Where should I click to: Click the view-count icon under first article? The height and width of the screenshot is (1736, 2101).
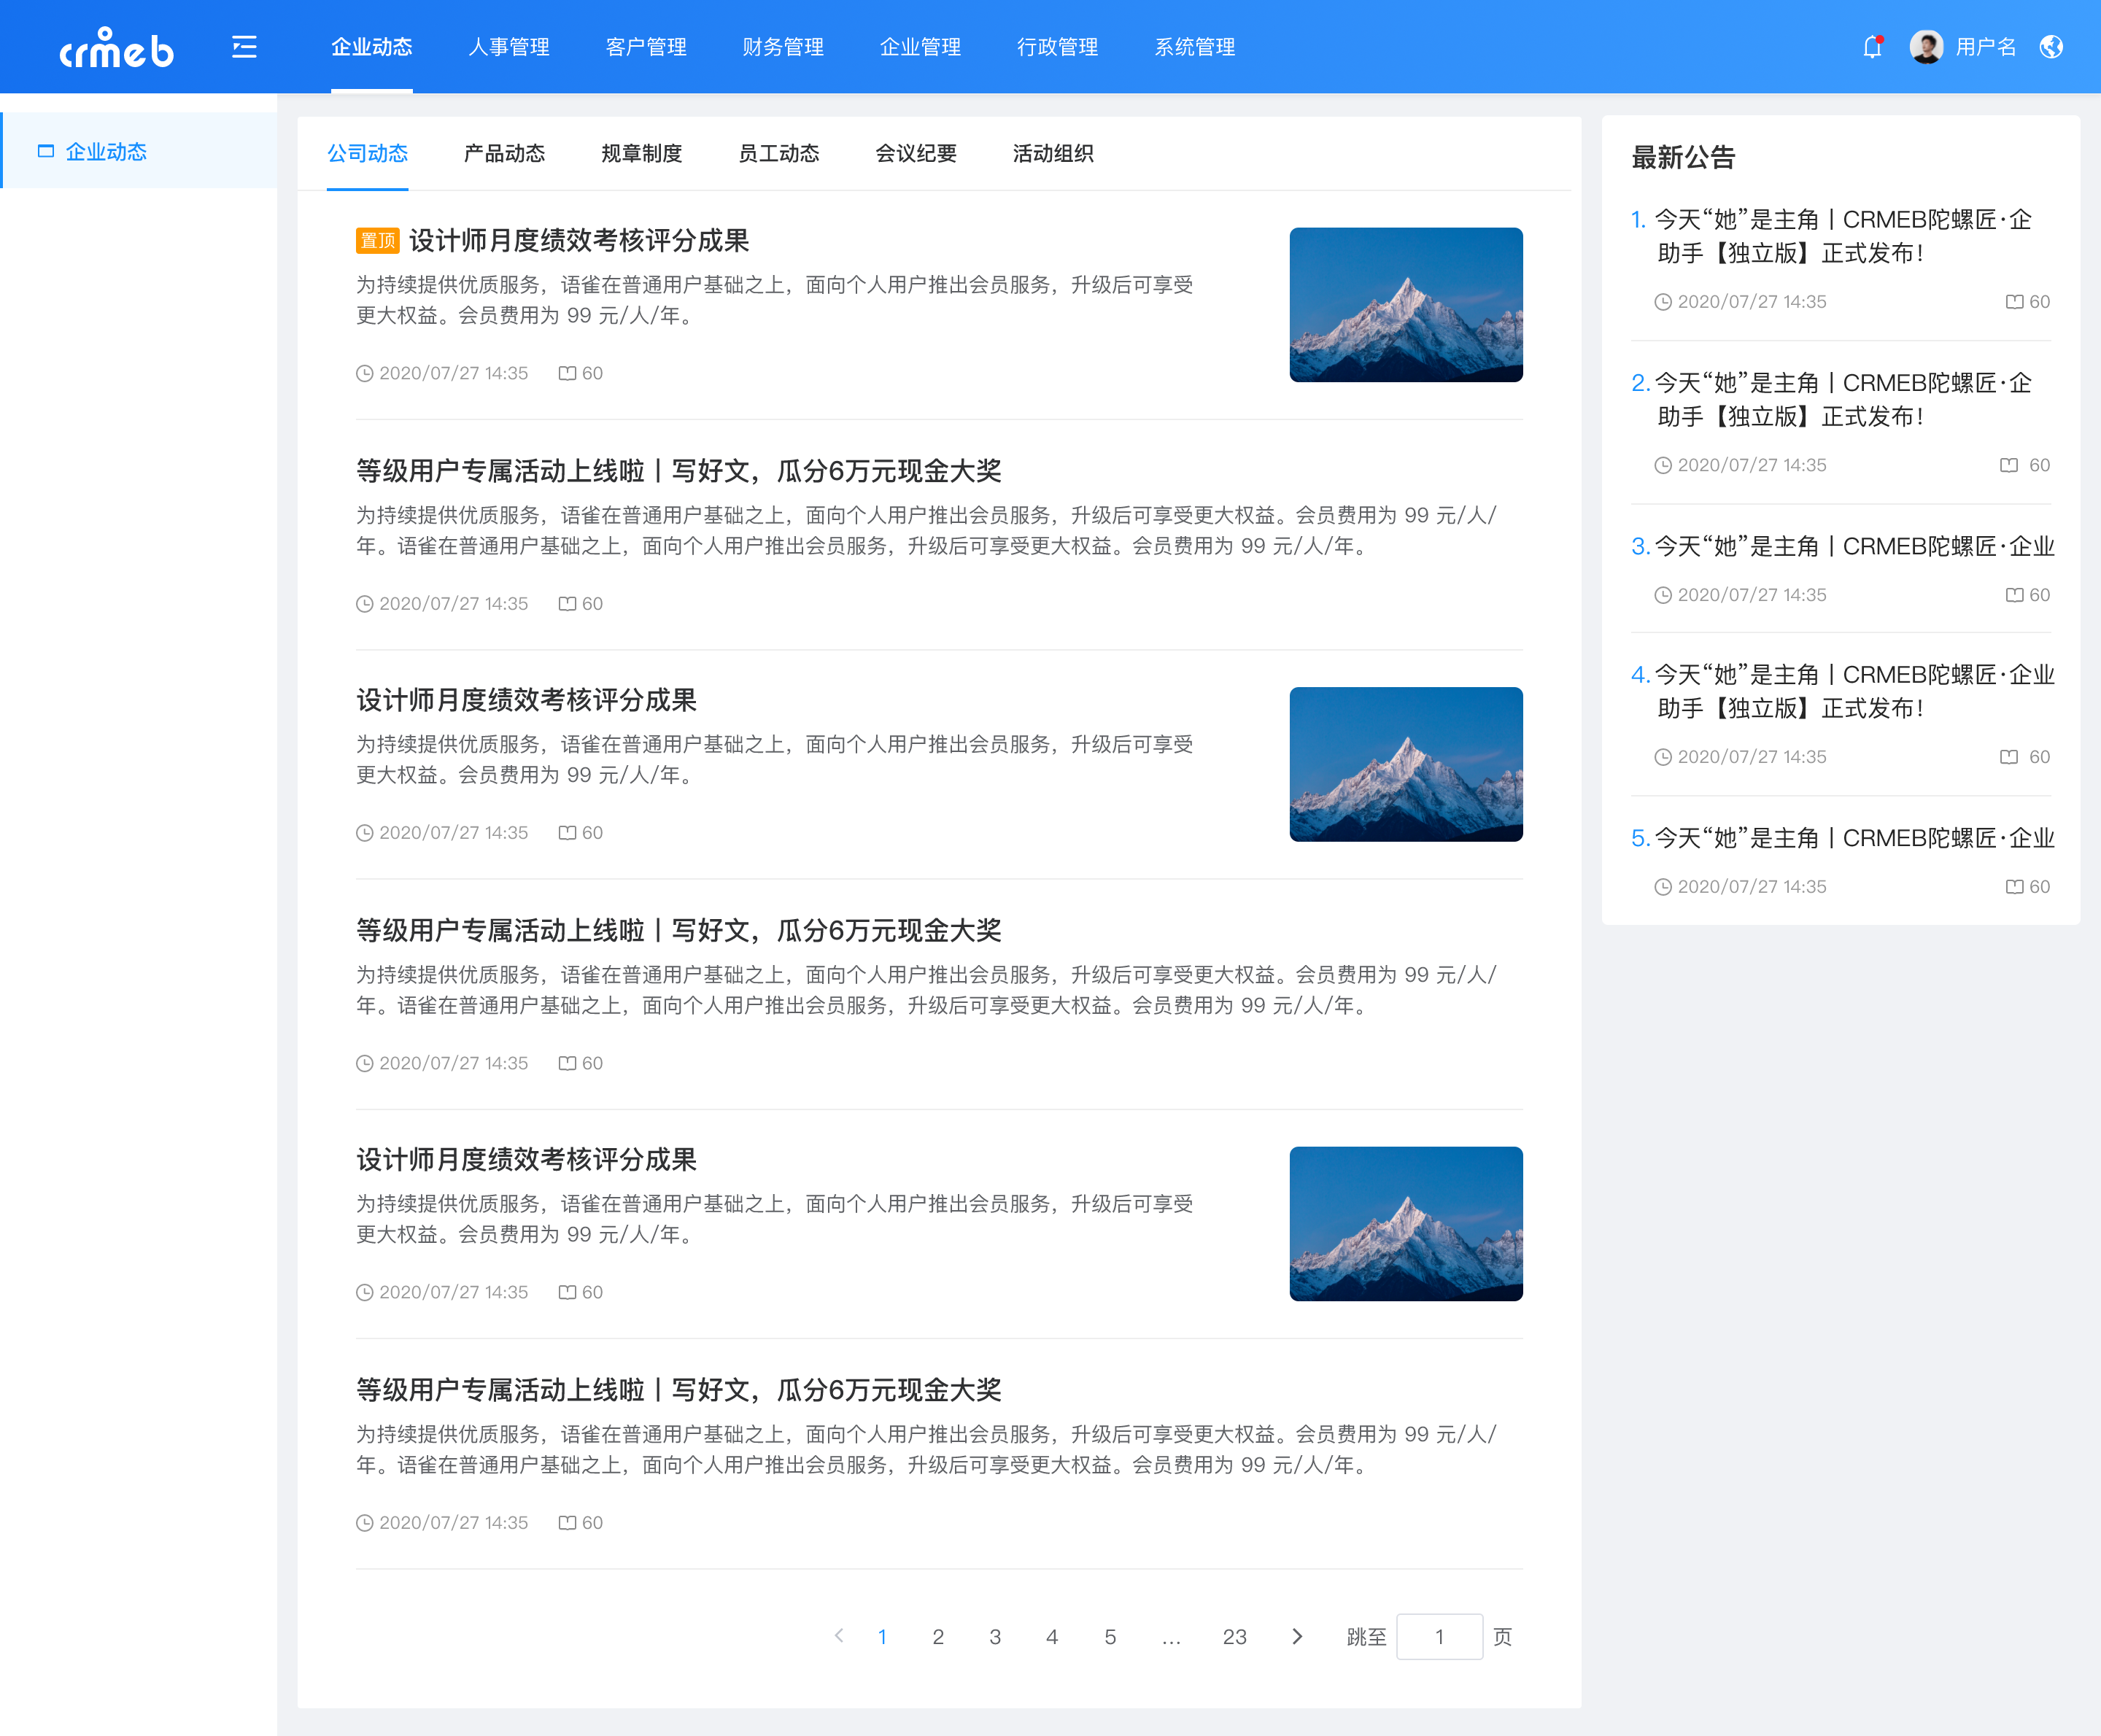(567, 373)
